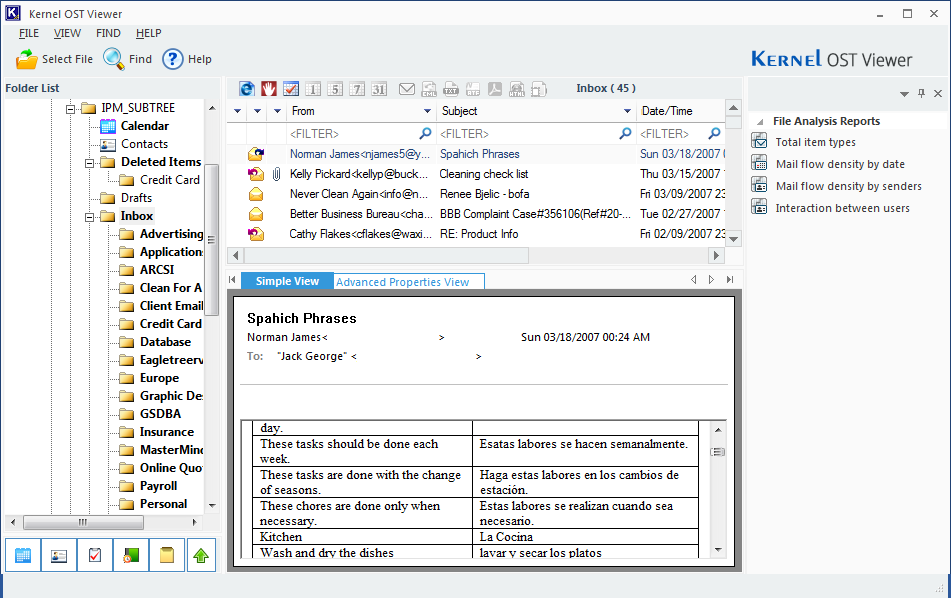This screenshot has height=598, width=951.
Task: Select the 5-day calendar view icon
Action: [335, 89]
